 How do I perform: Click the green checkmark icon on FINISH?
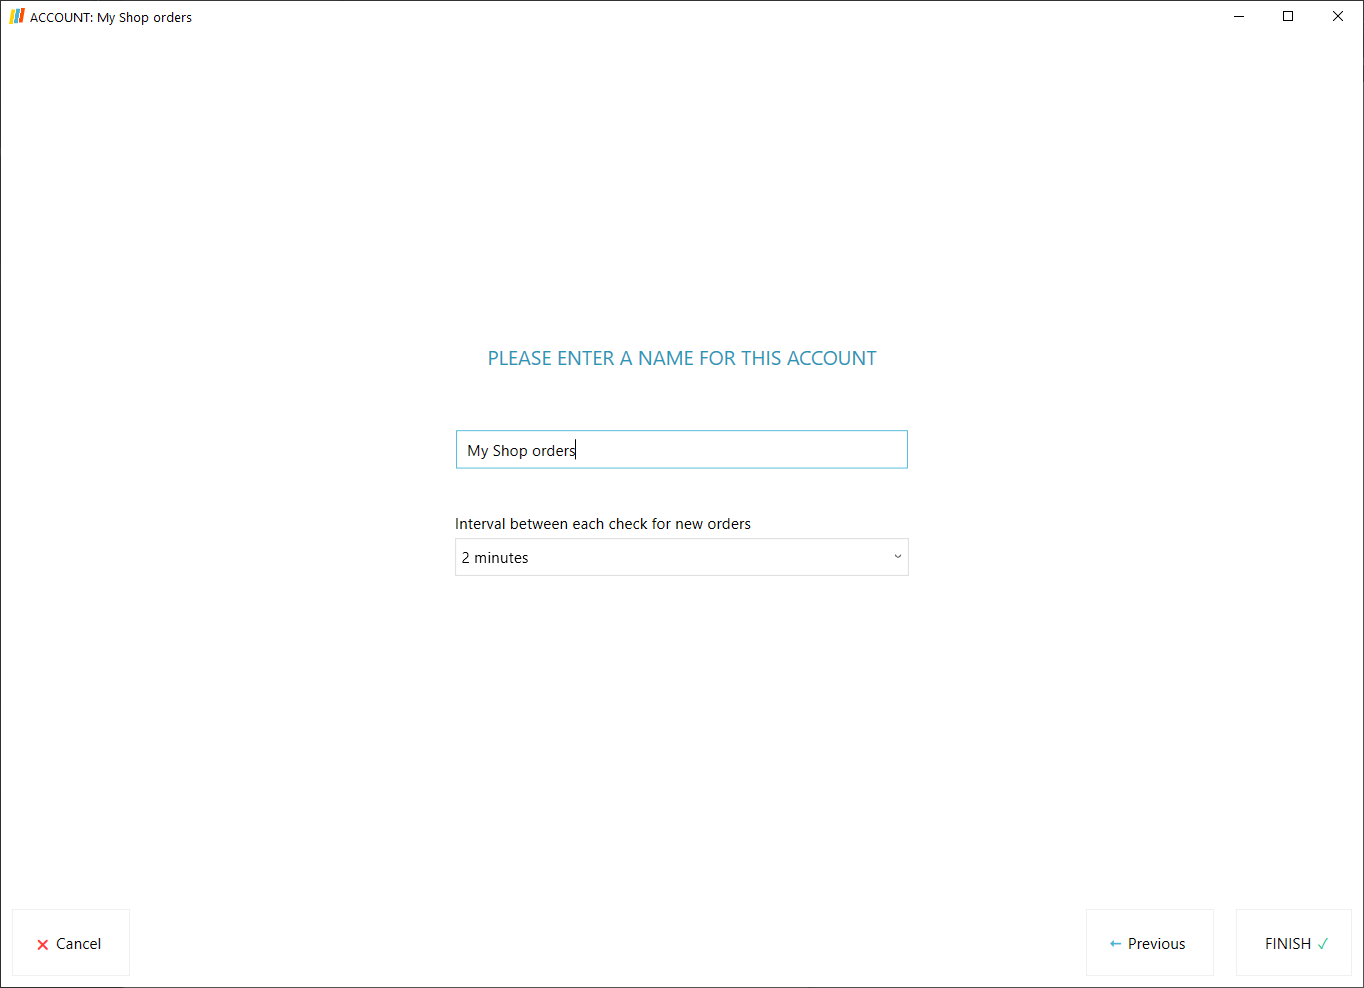pyautogui.click(x=1324, y=943)
